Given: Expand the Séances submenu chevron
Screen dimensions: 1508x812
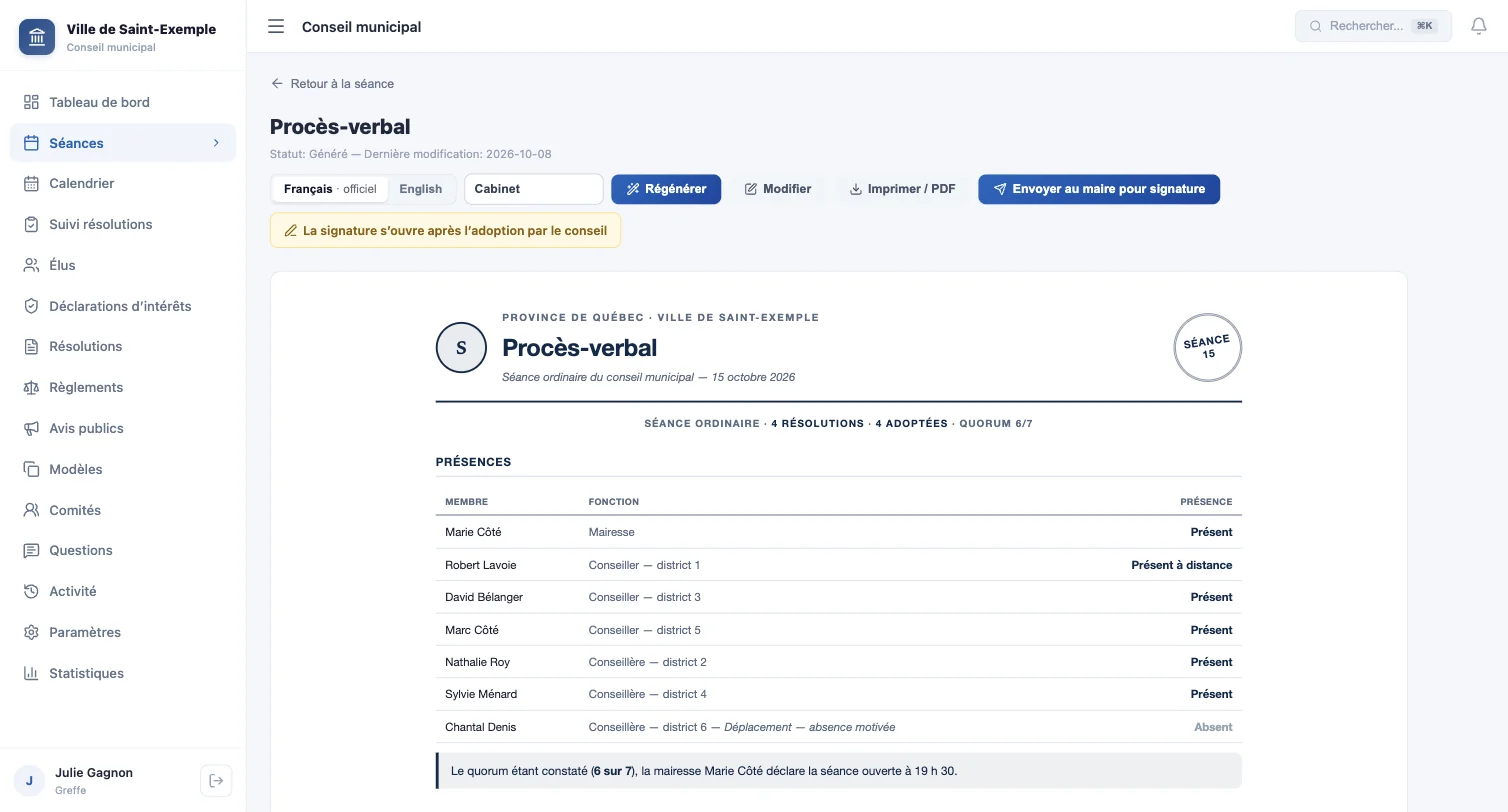Looking at the screenshot, I should tap(216, 143).
